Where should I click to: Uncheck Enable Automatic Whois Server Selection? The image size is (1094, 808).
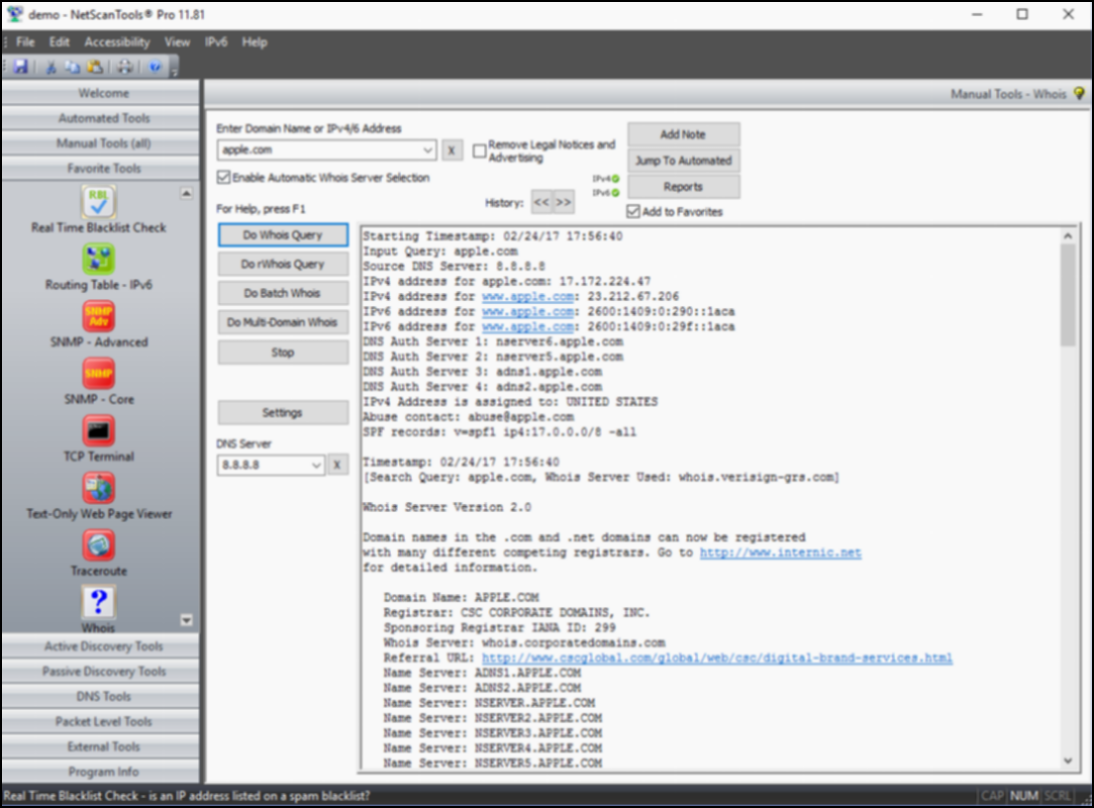(x=223, y=178)
